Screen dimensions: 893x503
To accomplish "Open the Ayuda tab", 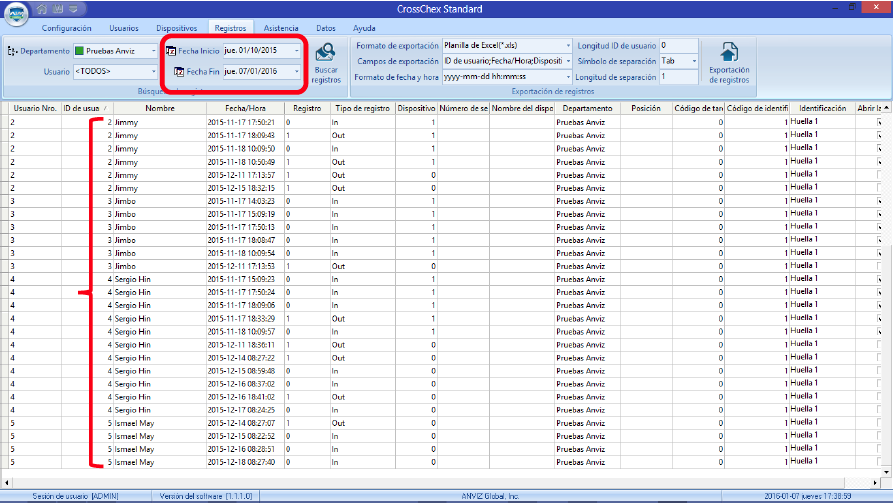I will click(x=364, y=28).
